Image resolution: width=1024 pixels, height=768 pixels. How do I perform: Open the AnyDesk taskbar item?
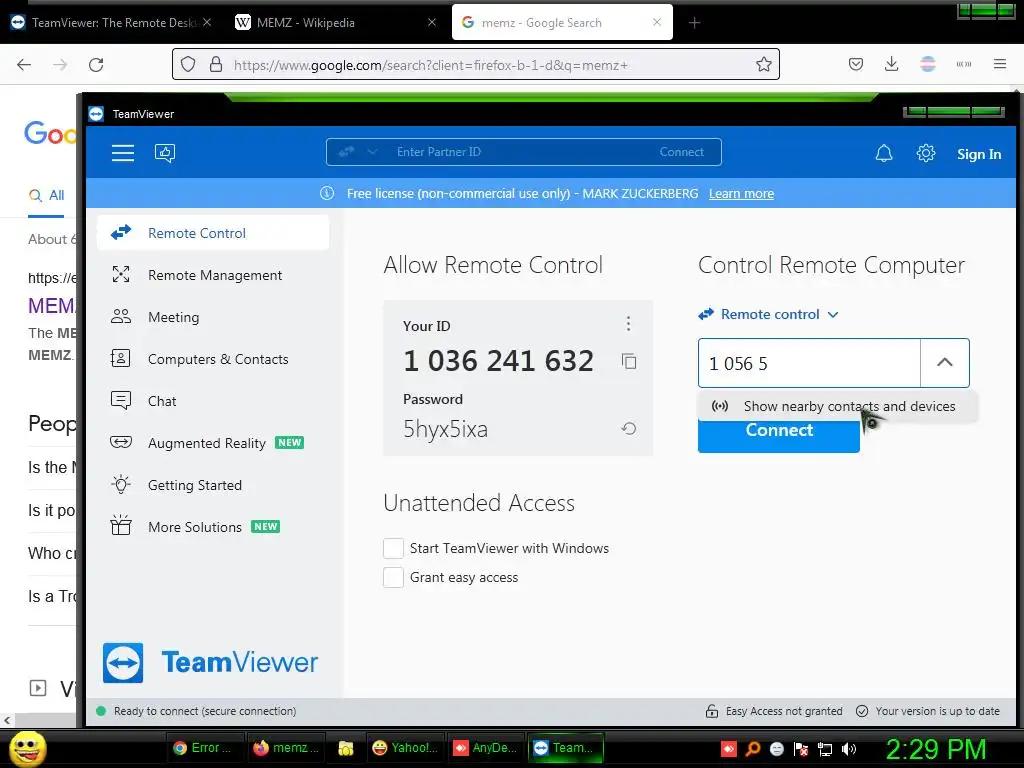click(x=485, y=748)
